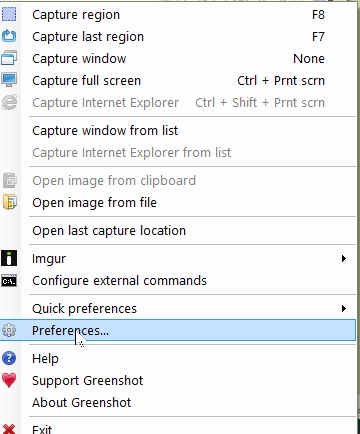Image resolution: width=360 pixels, height=434 pixels.
Task: Click the F8 shortcut label
Action: 318,15
